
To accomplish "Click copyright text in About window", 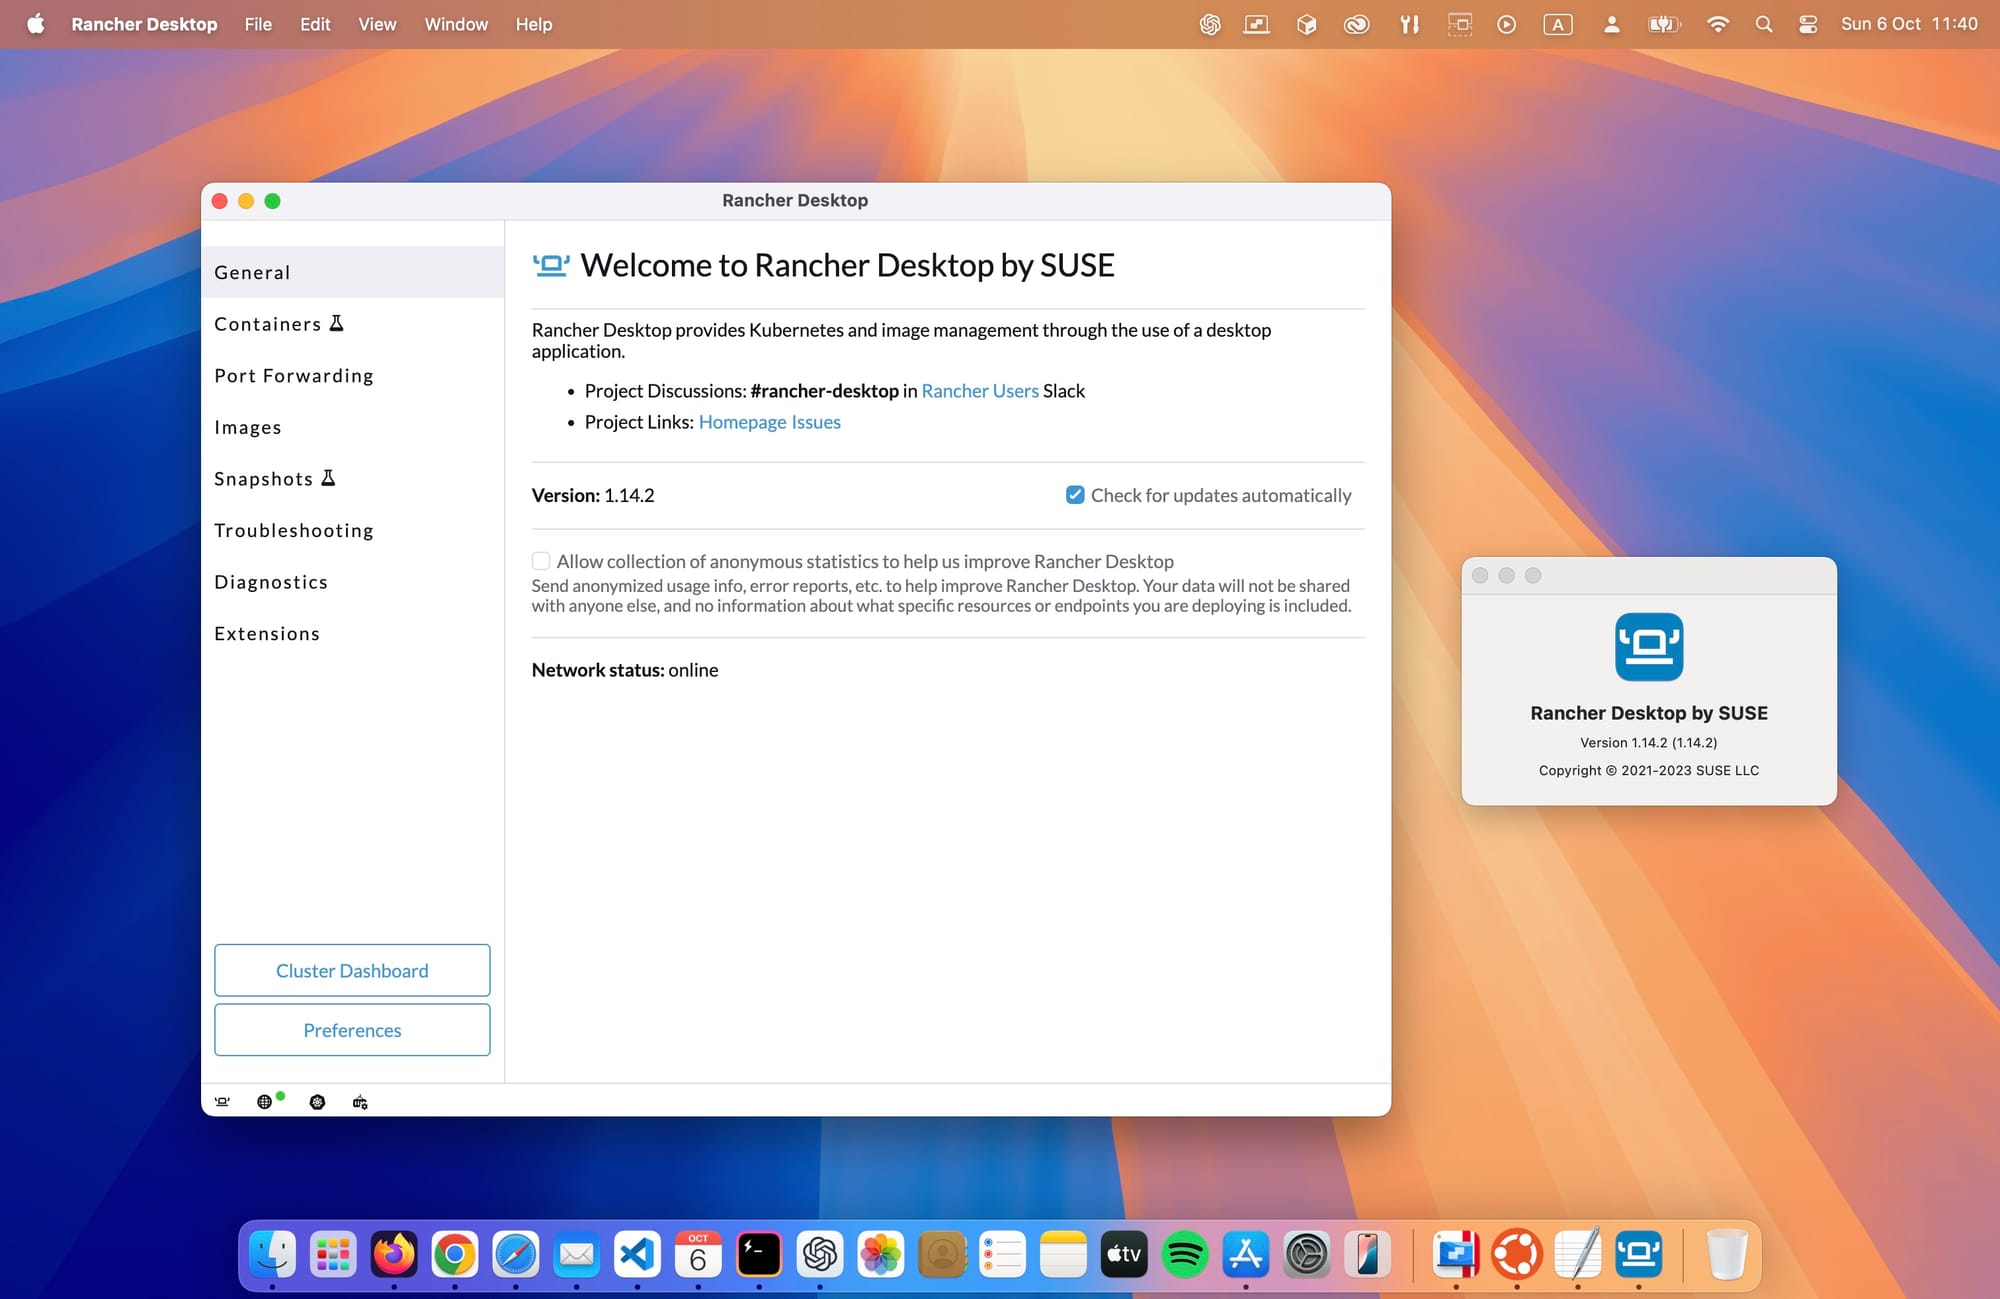I will click(x=1649, y=770).
